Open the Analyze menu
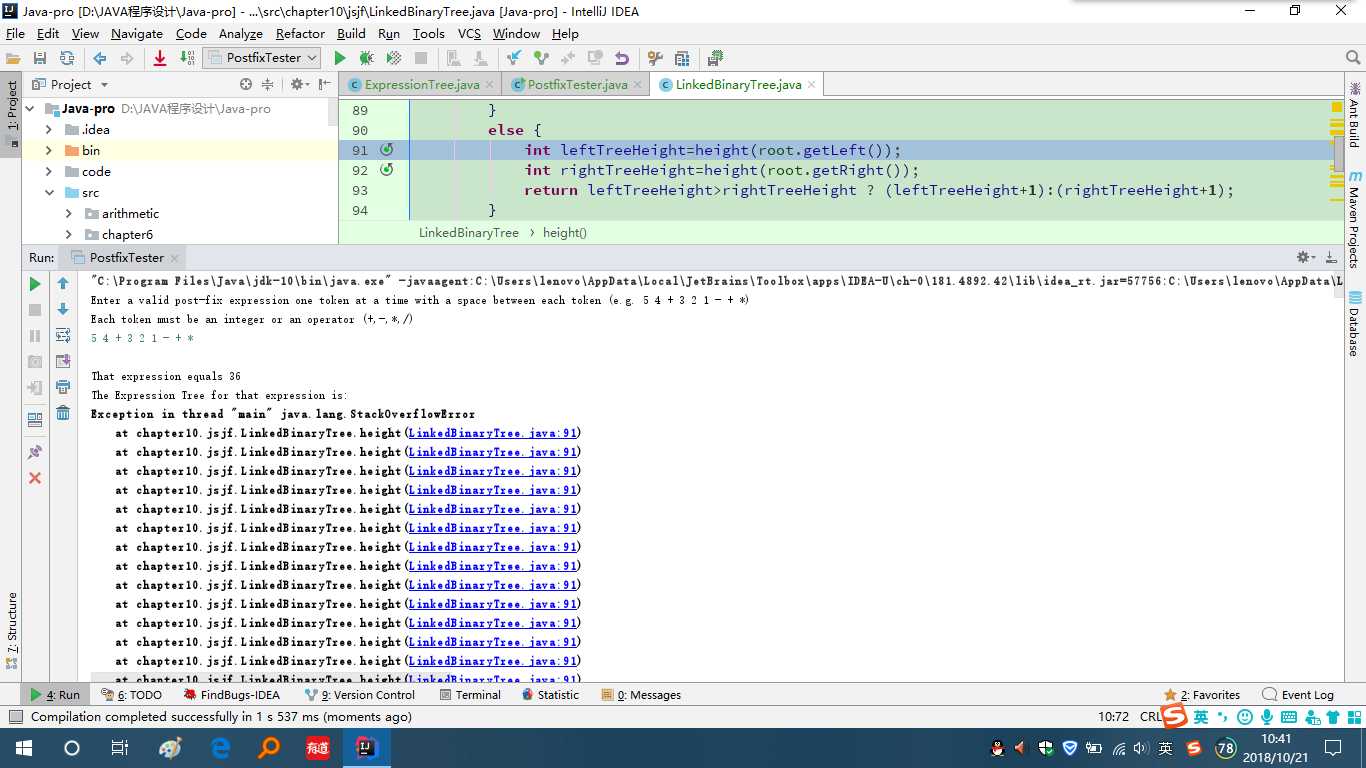 [240, 33]
